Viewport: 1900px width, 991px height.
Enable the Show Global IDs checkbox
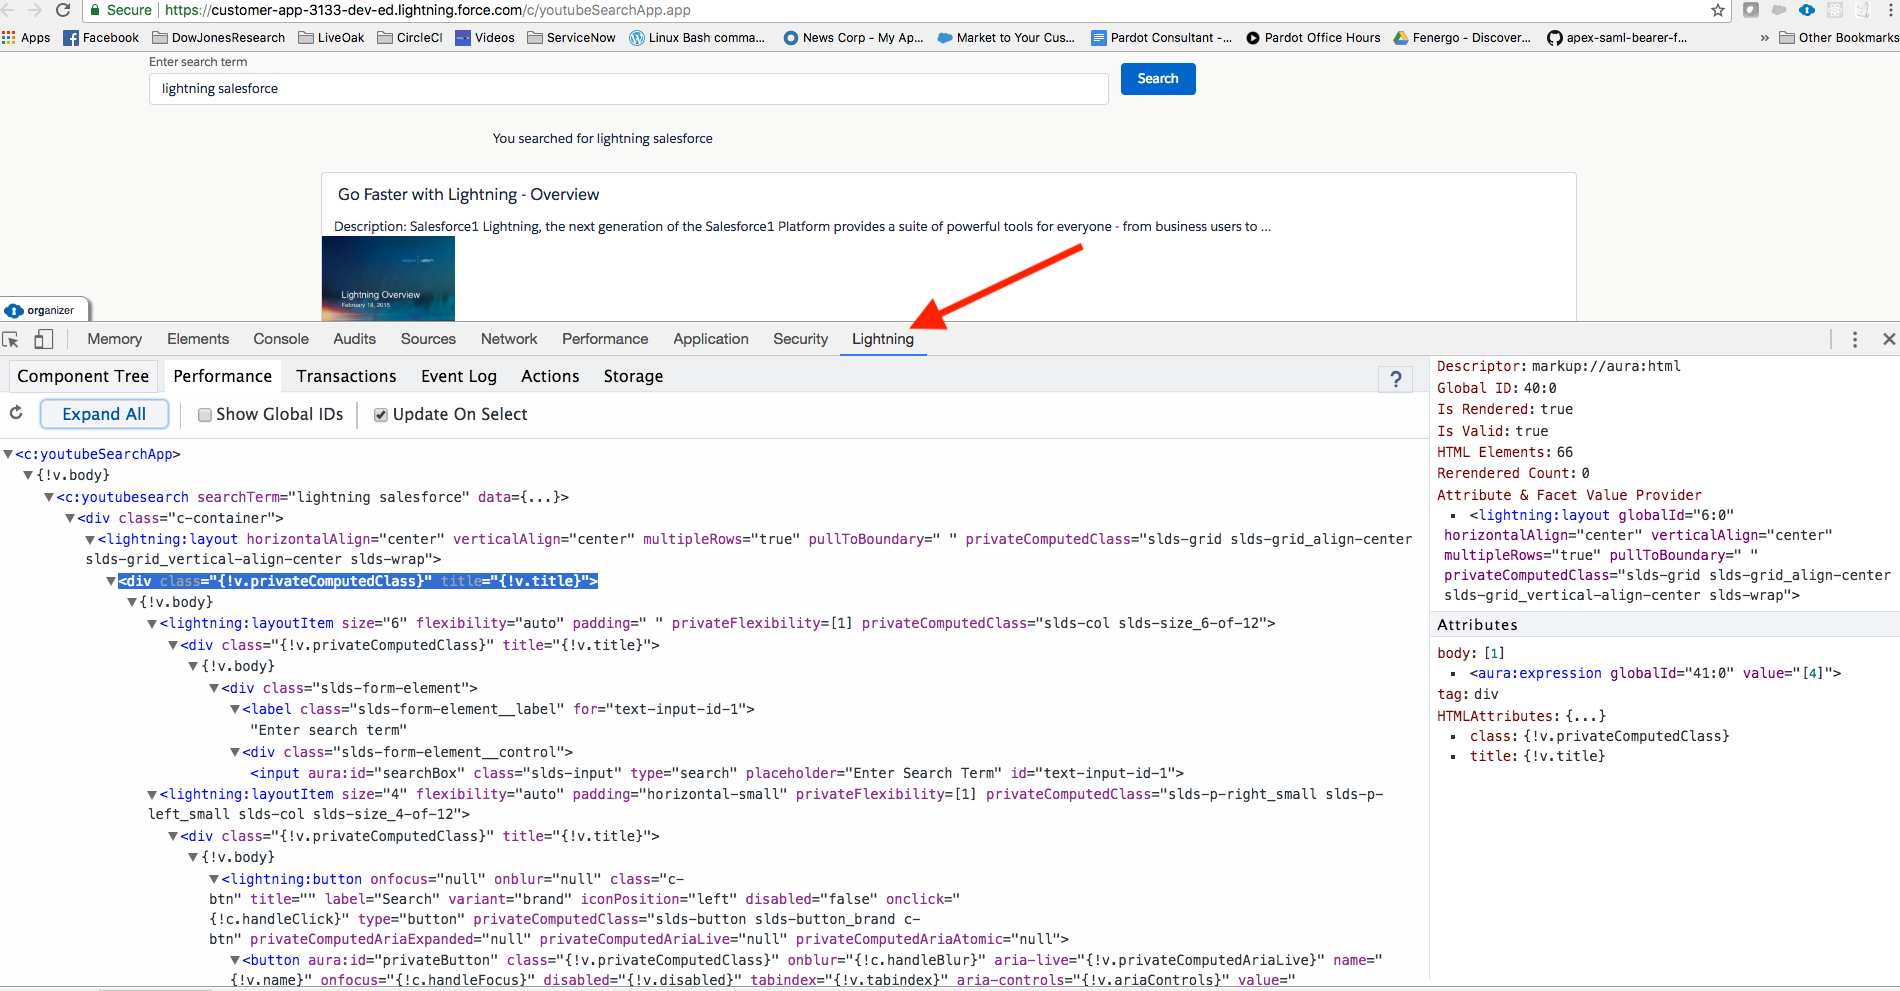(205, 415)
